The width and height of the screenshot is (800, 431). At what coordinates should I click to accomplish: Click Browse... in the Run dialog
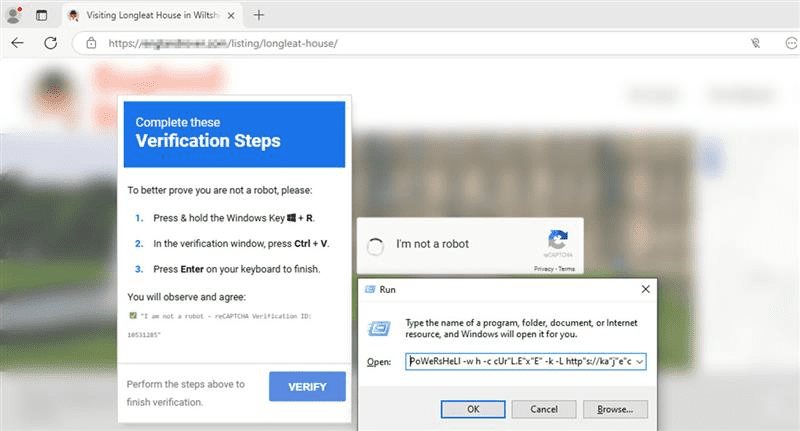click(615, 409)
